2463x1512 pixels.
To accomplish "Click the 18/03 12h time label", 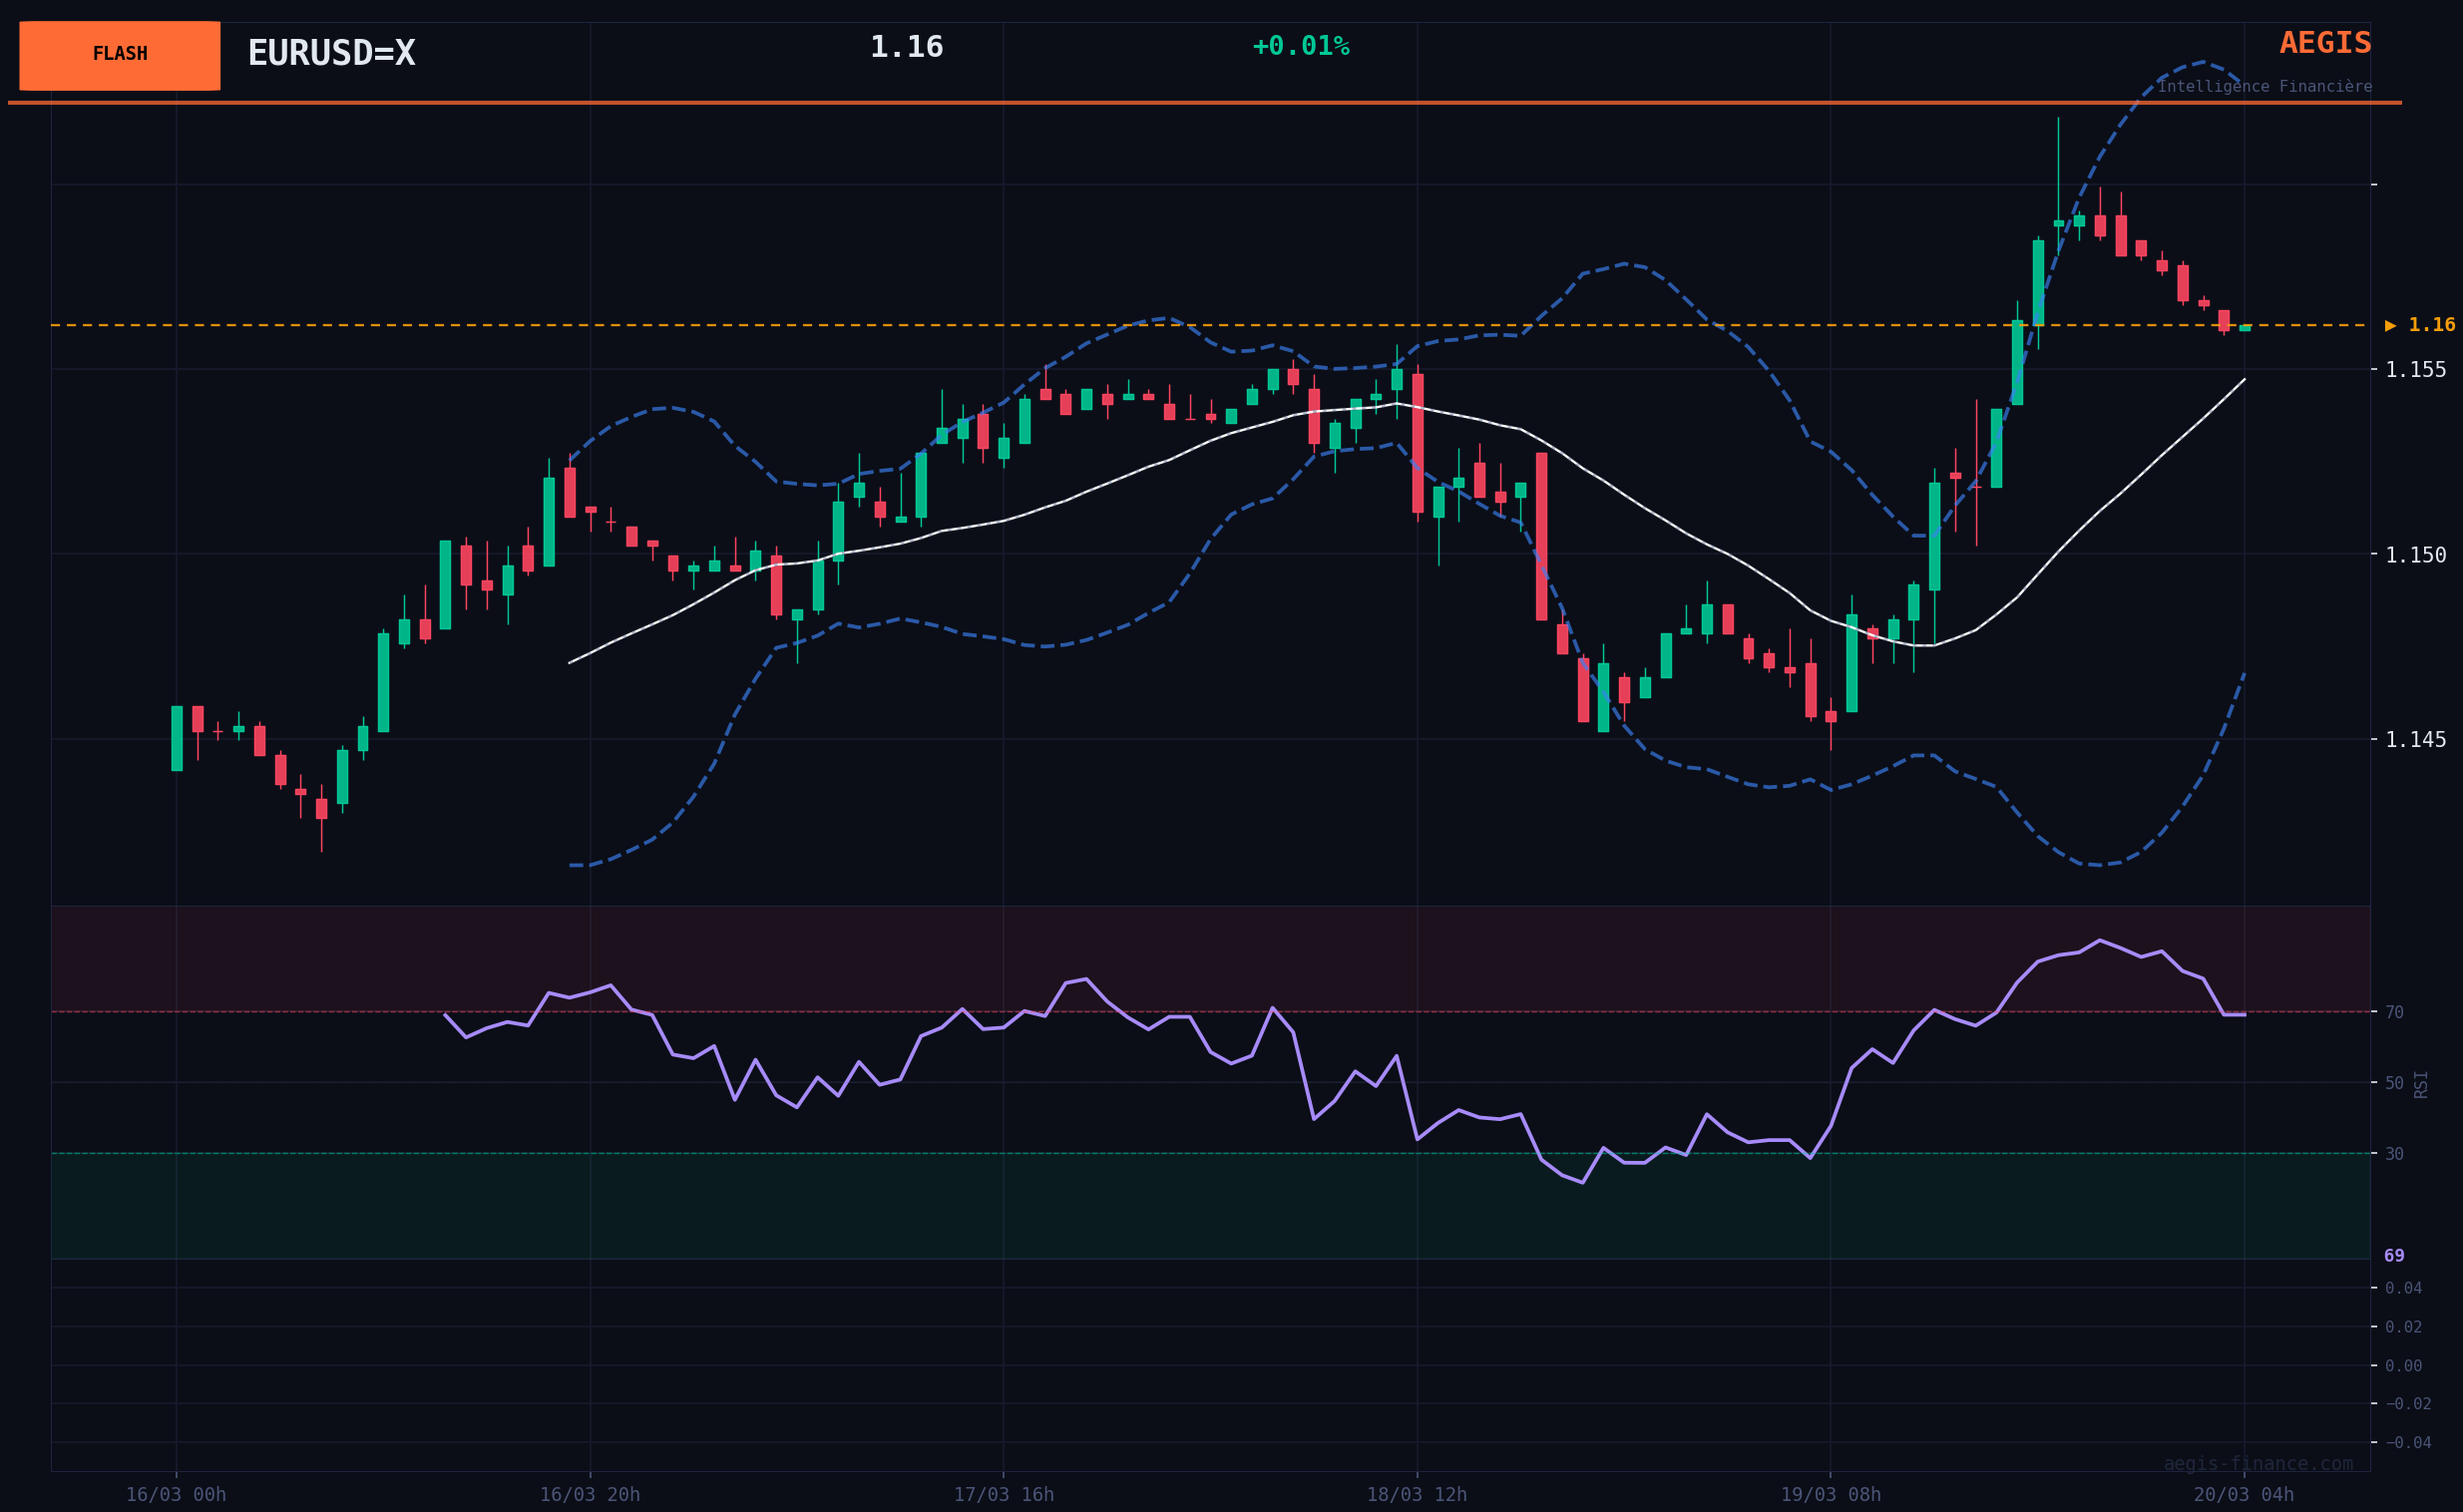I will click(1417, 1495).
